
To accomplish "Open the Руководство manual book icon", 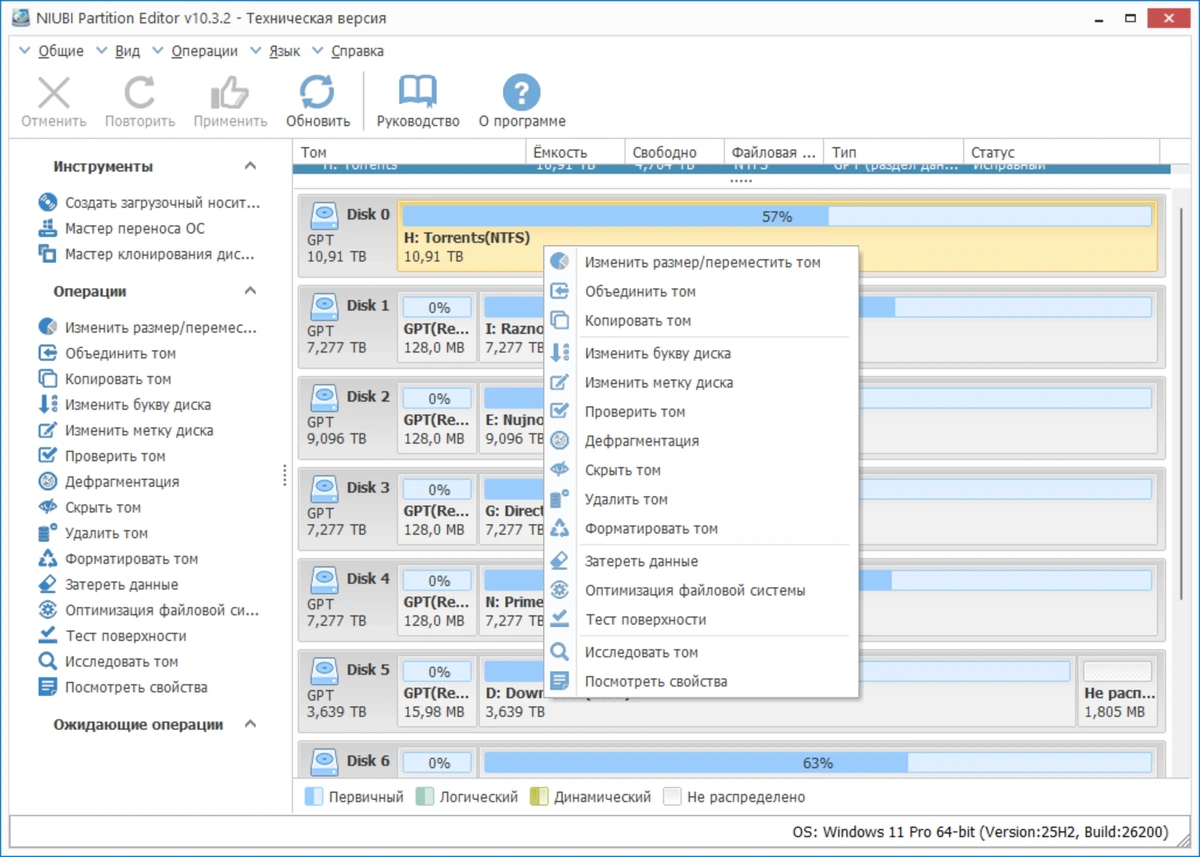I will click(x=417, y=92).
